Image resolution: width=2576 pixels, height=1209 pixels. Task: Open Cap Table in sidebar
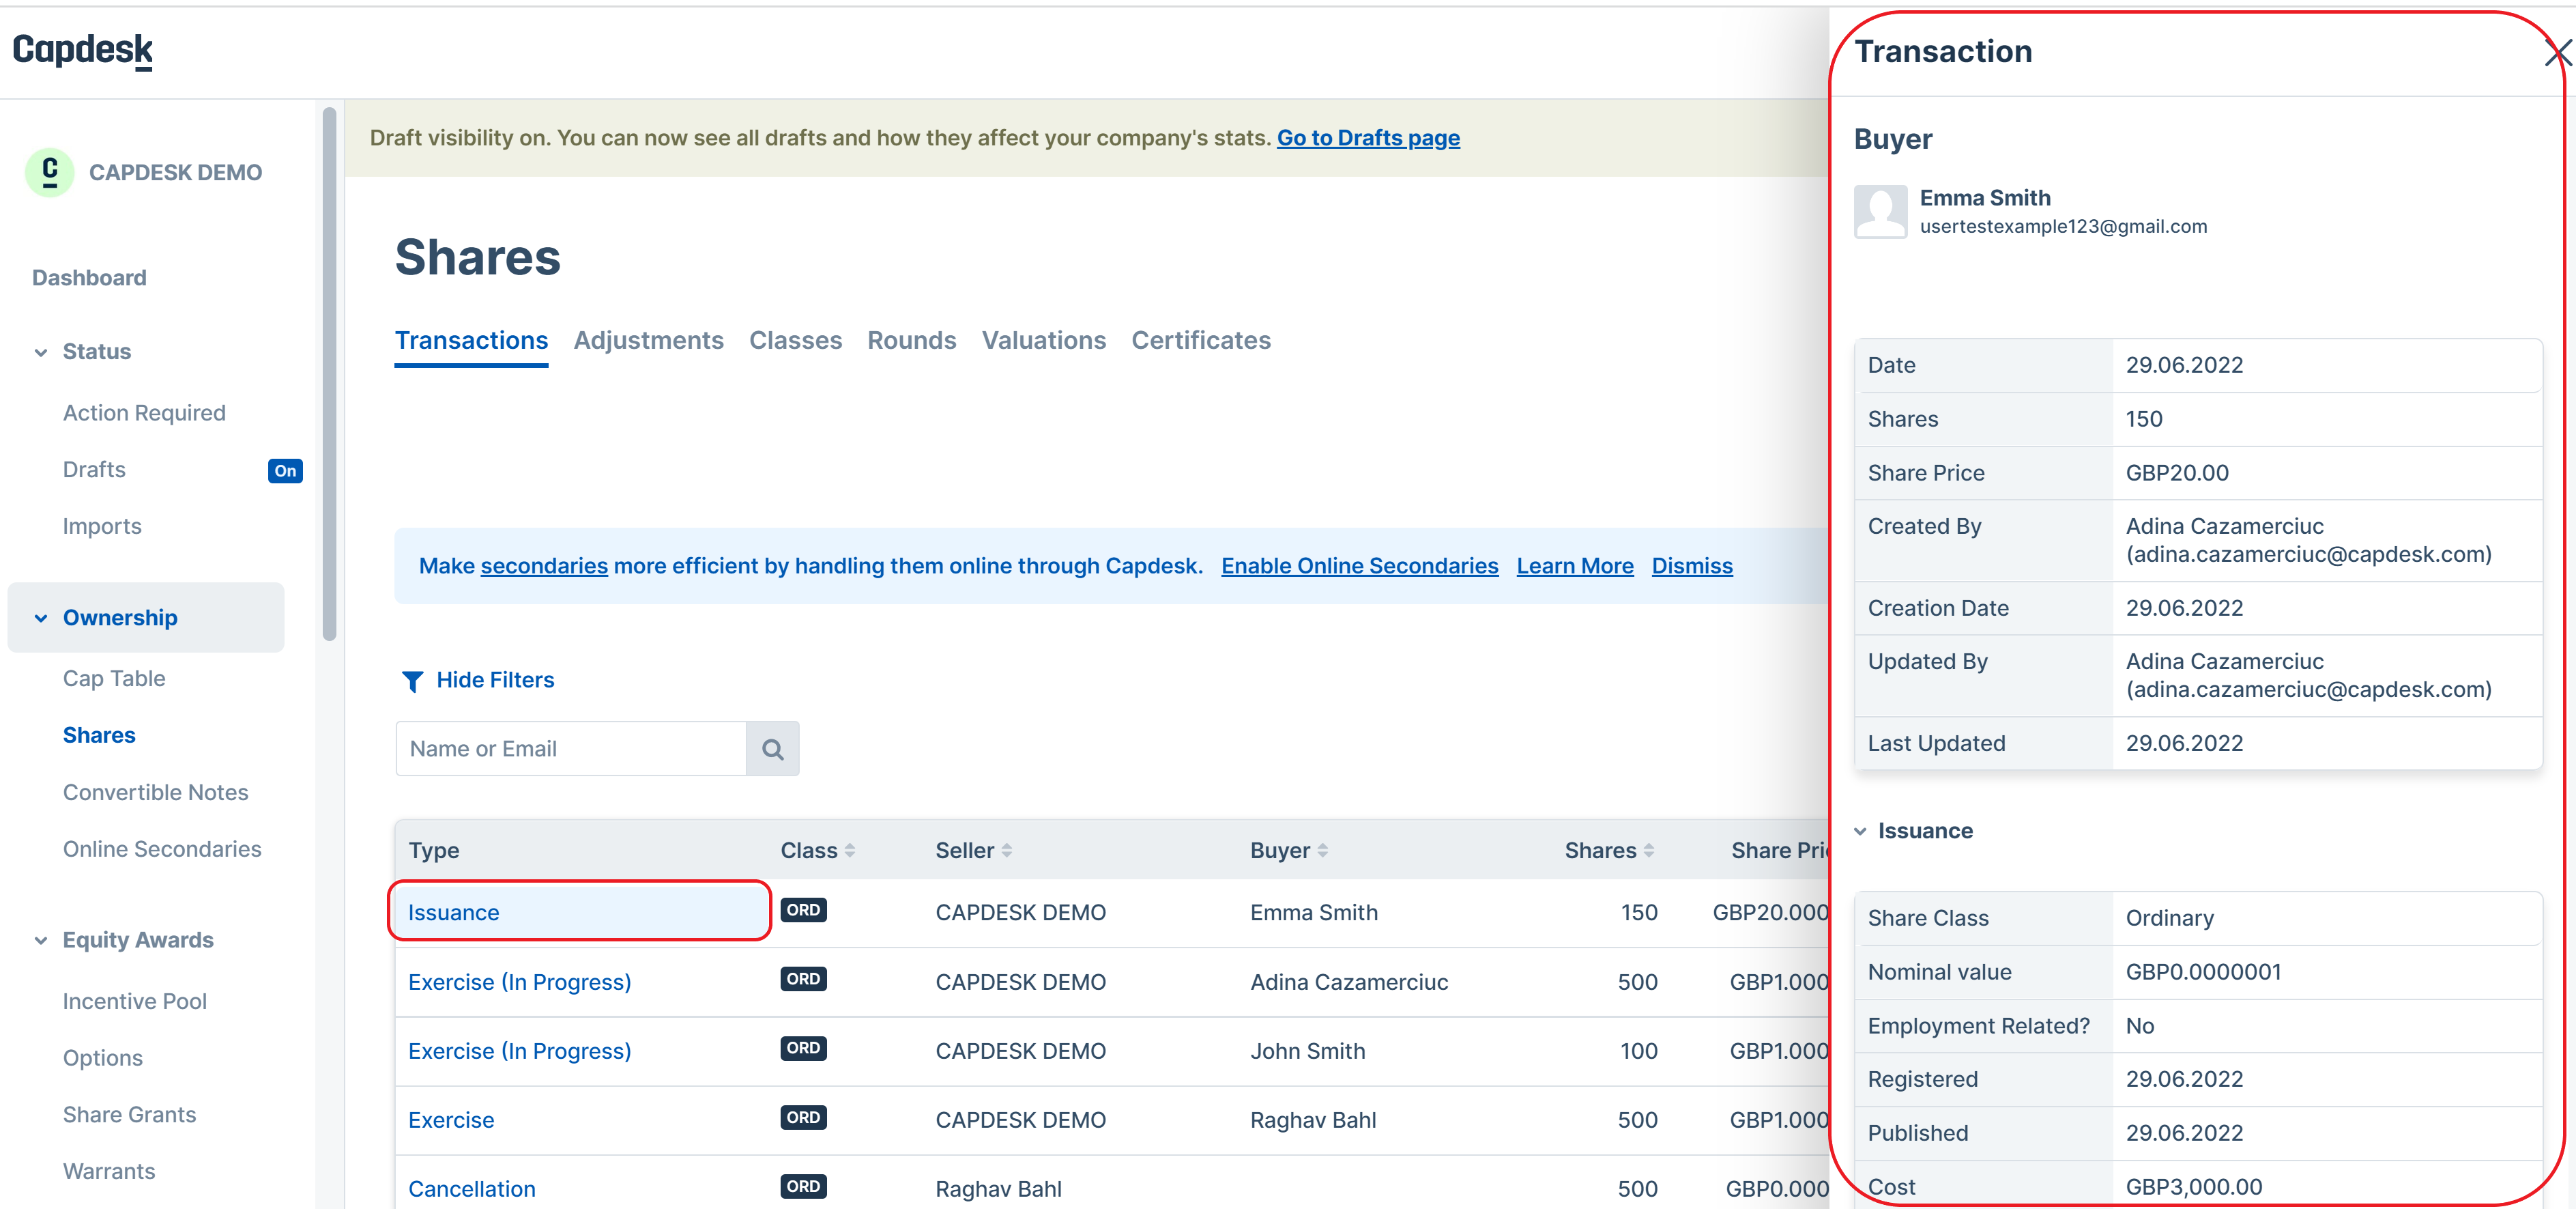pos(114,679)
